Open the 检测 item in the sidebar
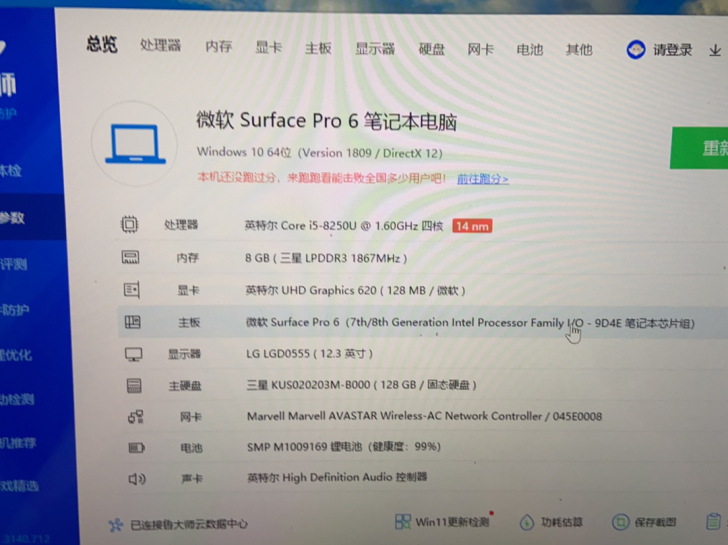This screenshot has height=545, width=728. (x=17, y=399)
